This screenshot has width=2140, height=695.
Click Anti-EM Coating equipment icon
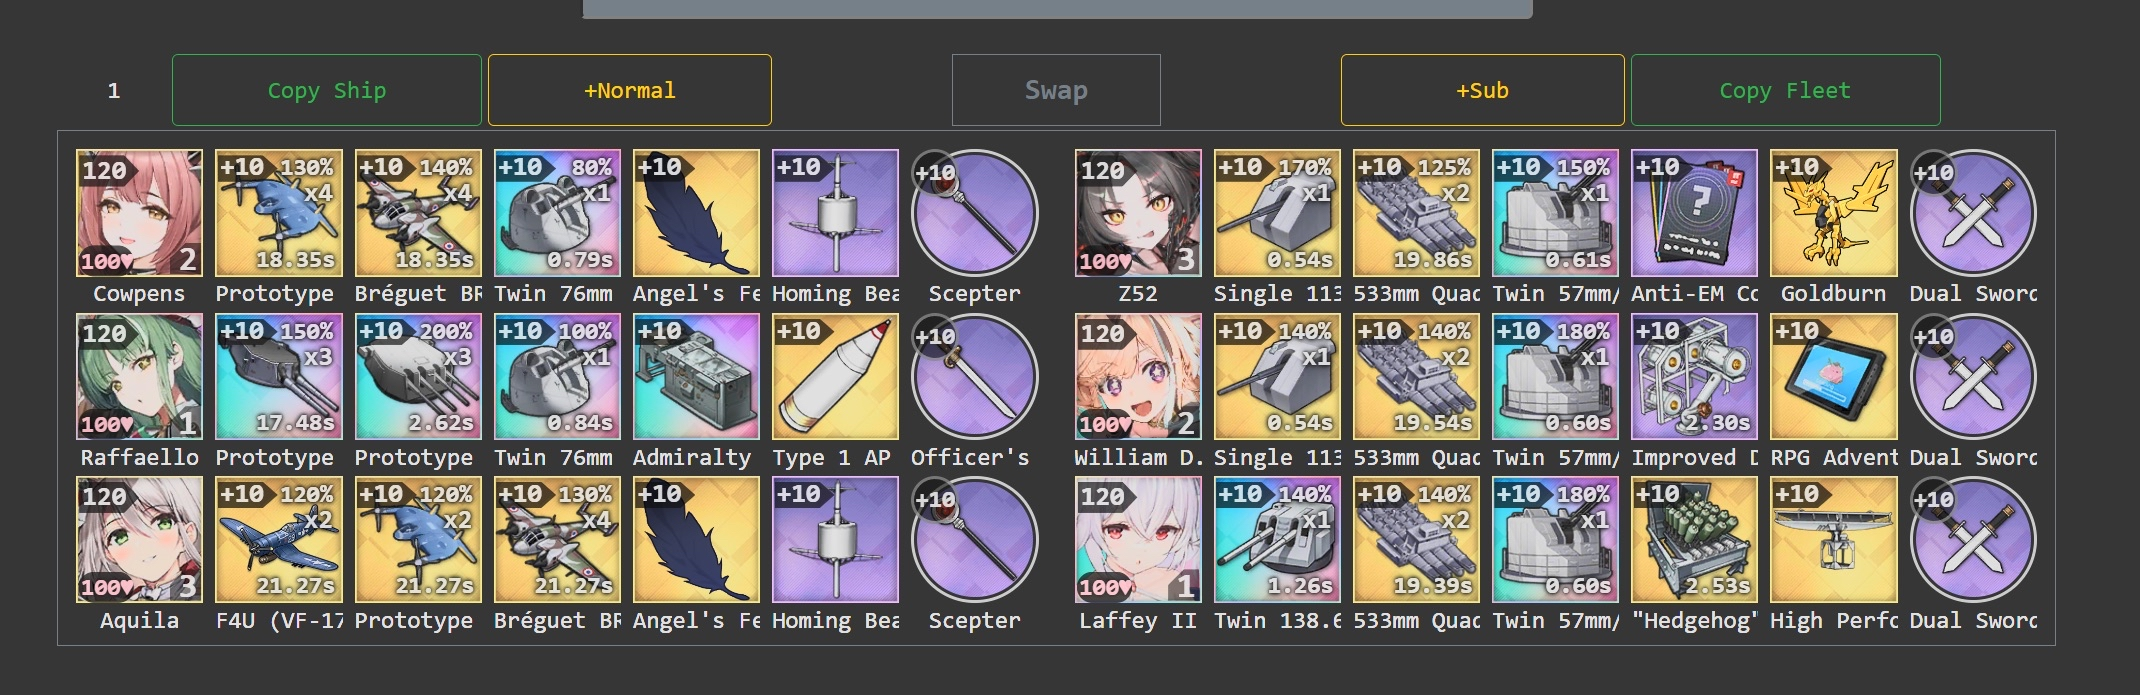[x=1694, y=213]
